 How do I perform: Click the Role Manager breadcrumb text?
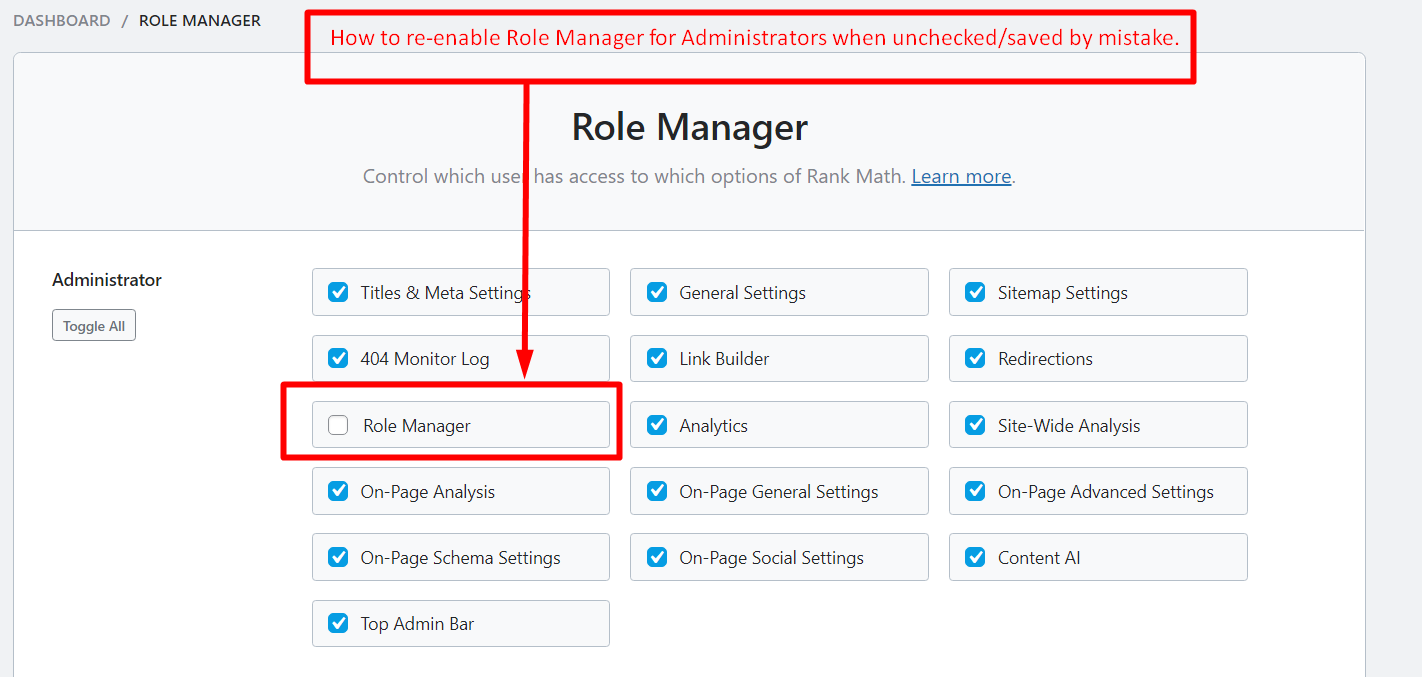(200, 20)
